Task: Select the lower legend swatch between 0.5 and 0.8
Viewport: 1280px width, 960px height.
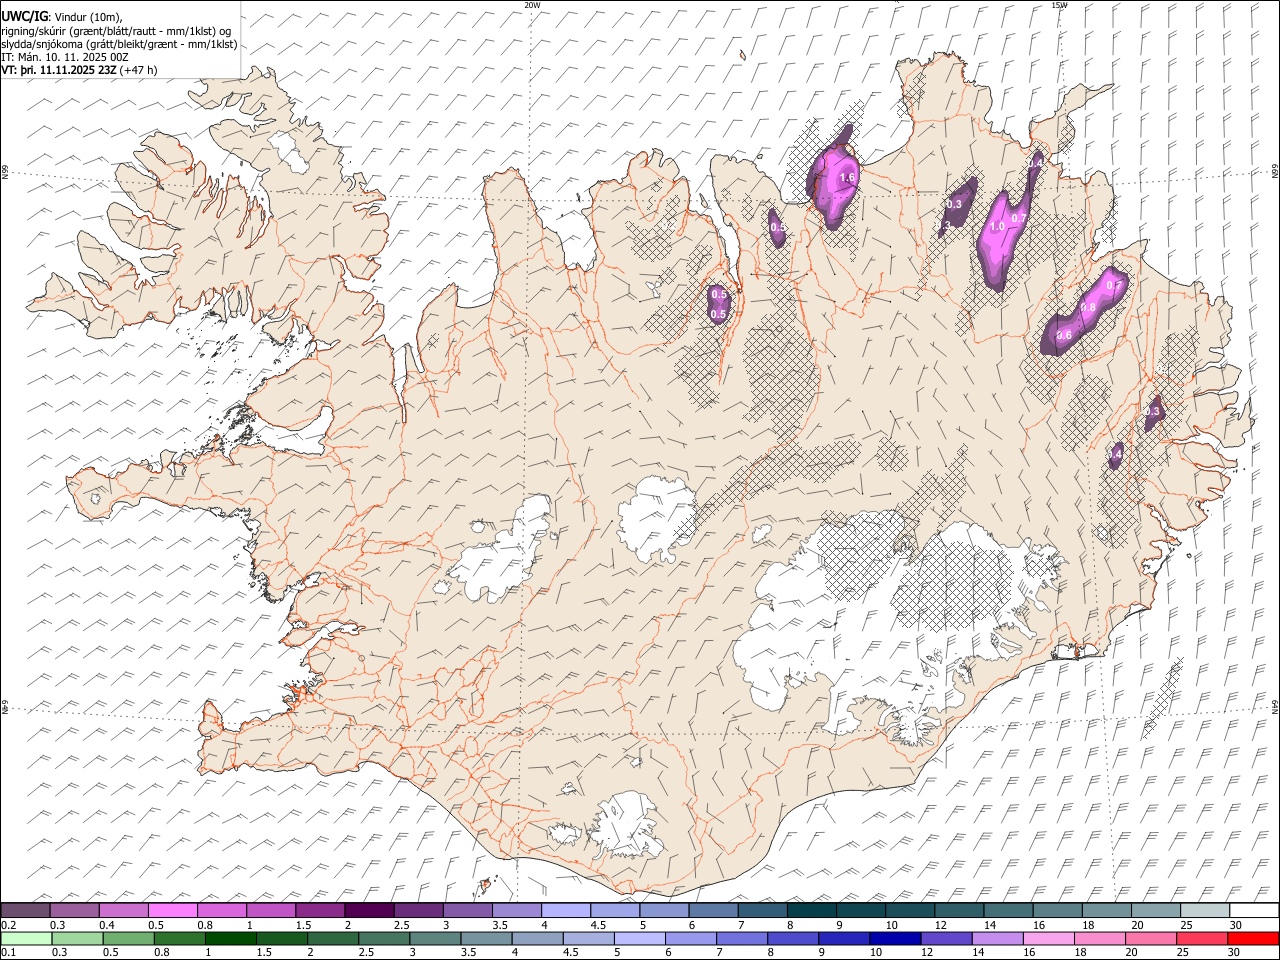Action: click(x=128, y=938)
